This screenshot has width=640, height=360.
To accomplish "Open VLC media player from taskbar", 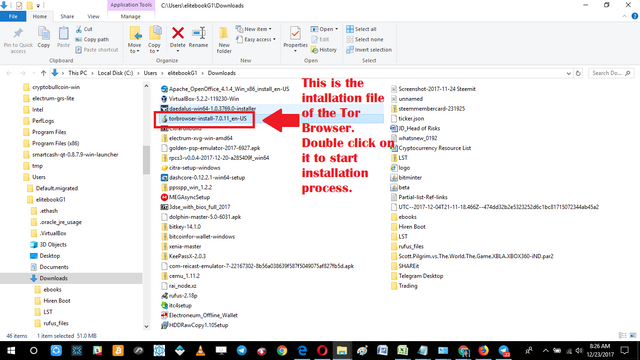I will tap(200, 351).
